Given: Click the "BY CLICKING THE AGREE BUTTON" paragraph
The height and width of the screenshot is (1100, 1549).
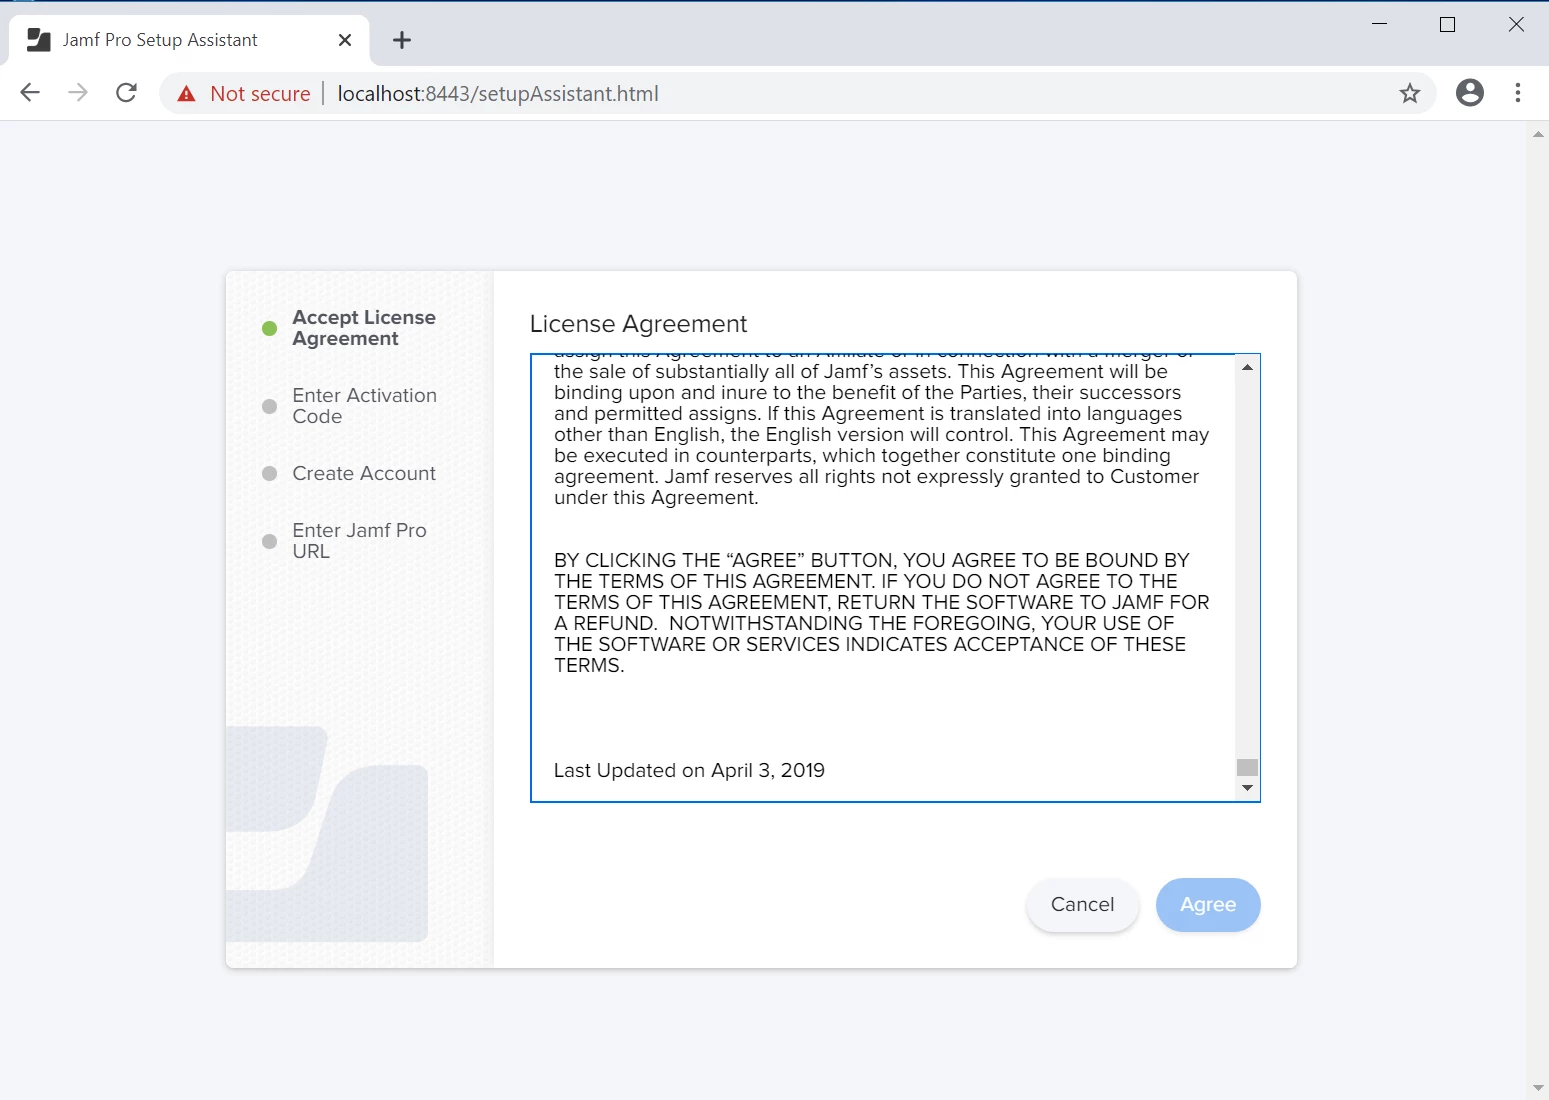Looking at the screenshot, I should pos(881,612).
